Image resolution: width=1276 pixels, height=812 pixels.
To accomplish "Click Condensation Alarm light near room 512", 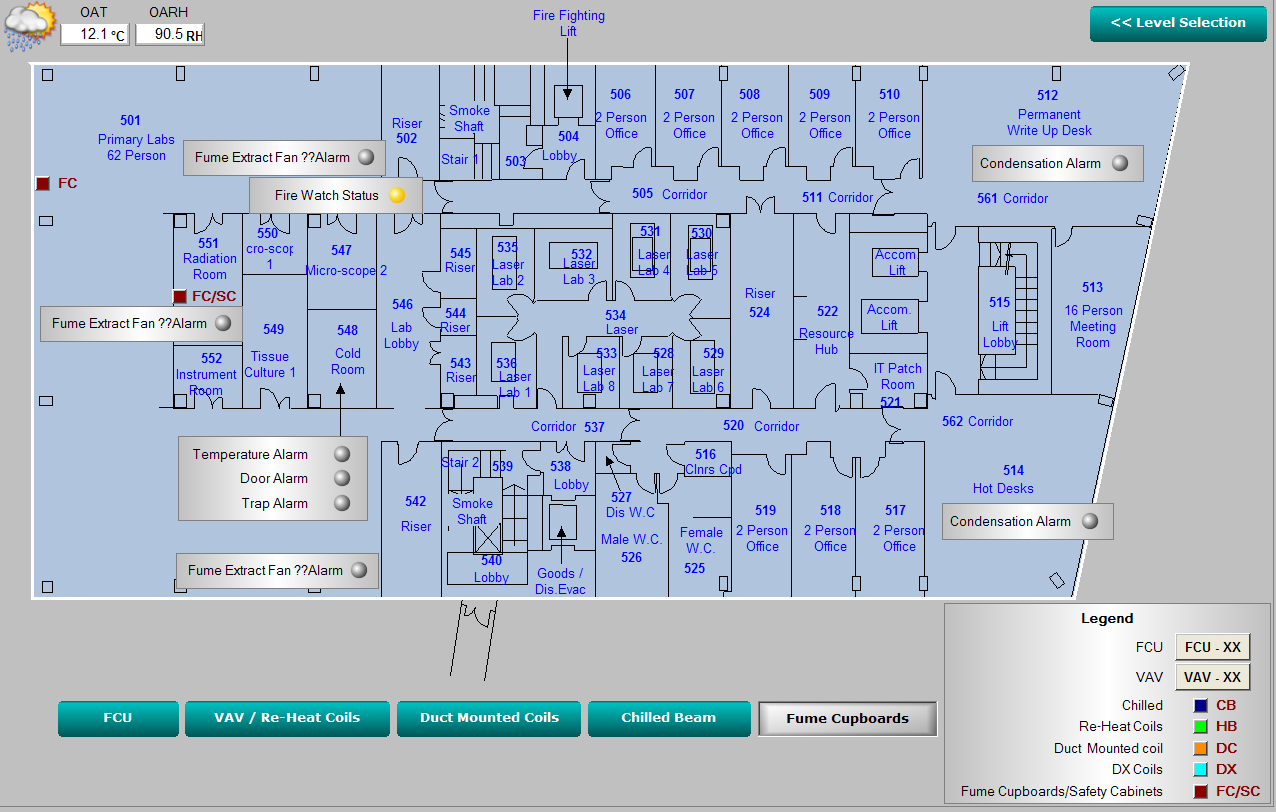I will point(1120,164).
